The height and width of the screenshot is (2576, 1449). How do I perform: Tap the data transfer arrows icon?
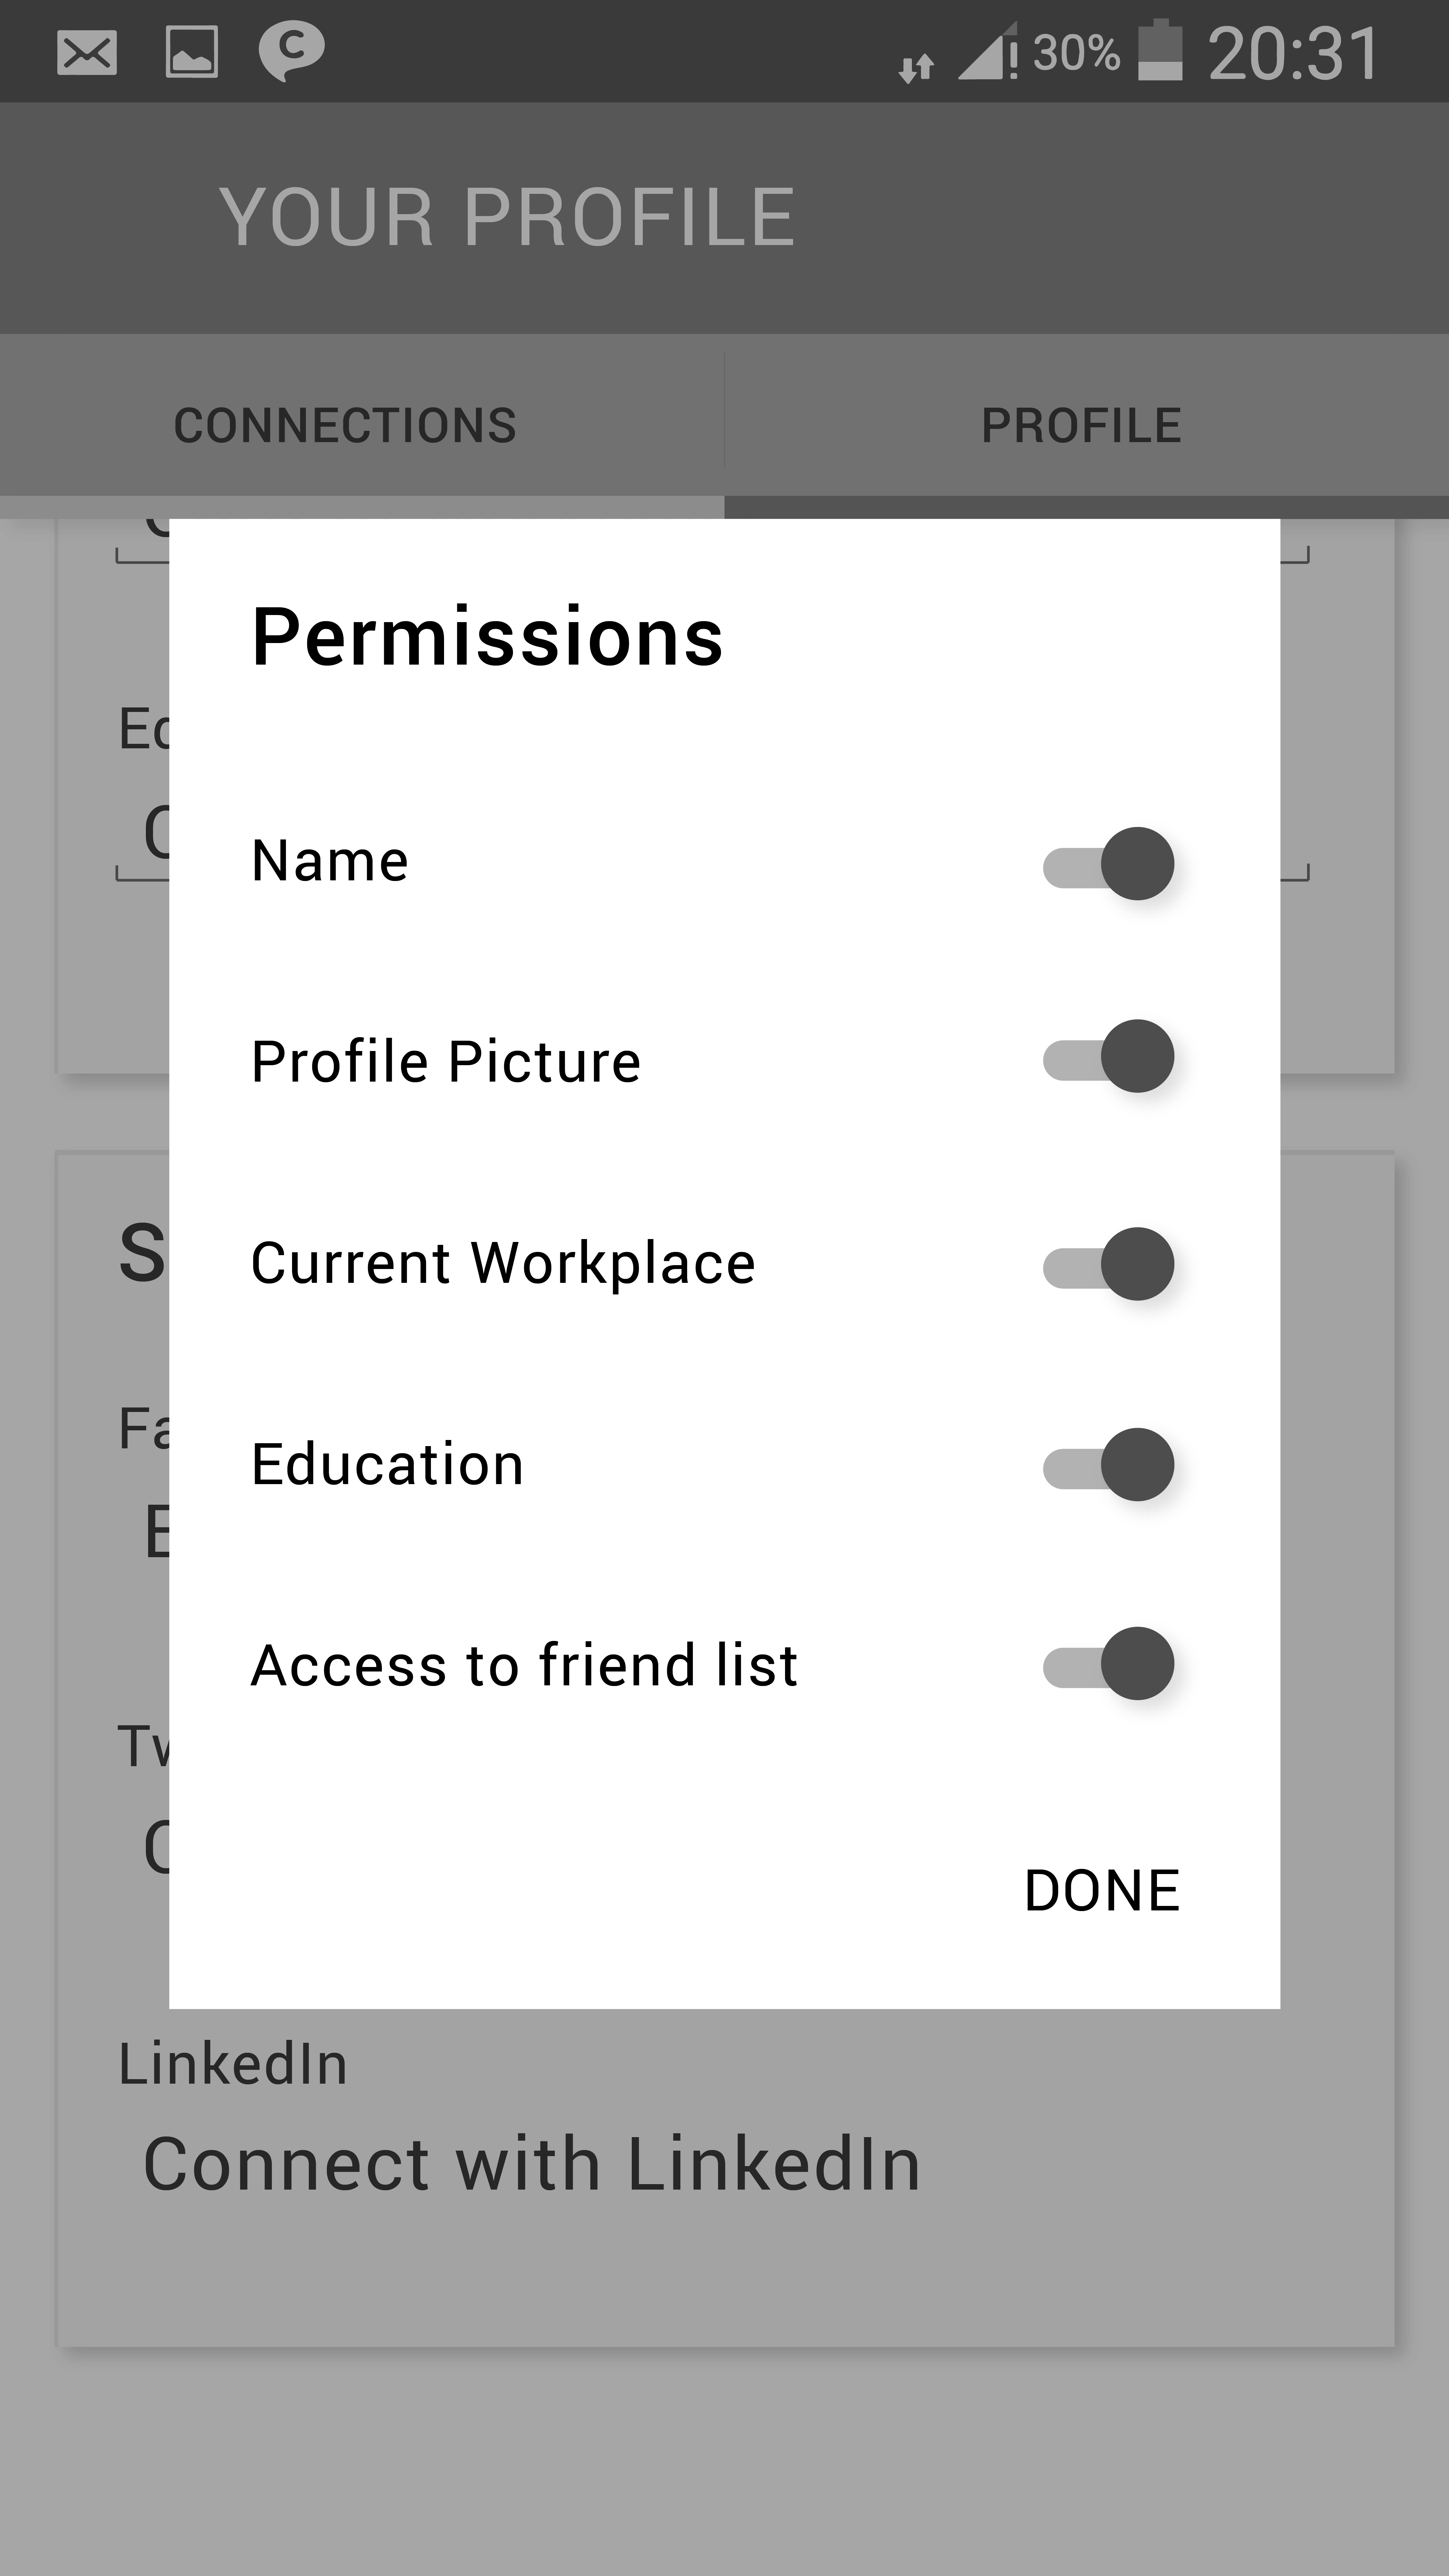pos(916,67)
